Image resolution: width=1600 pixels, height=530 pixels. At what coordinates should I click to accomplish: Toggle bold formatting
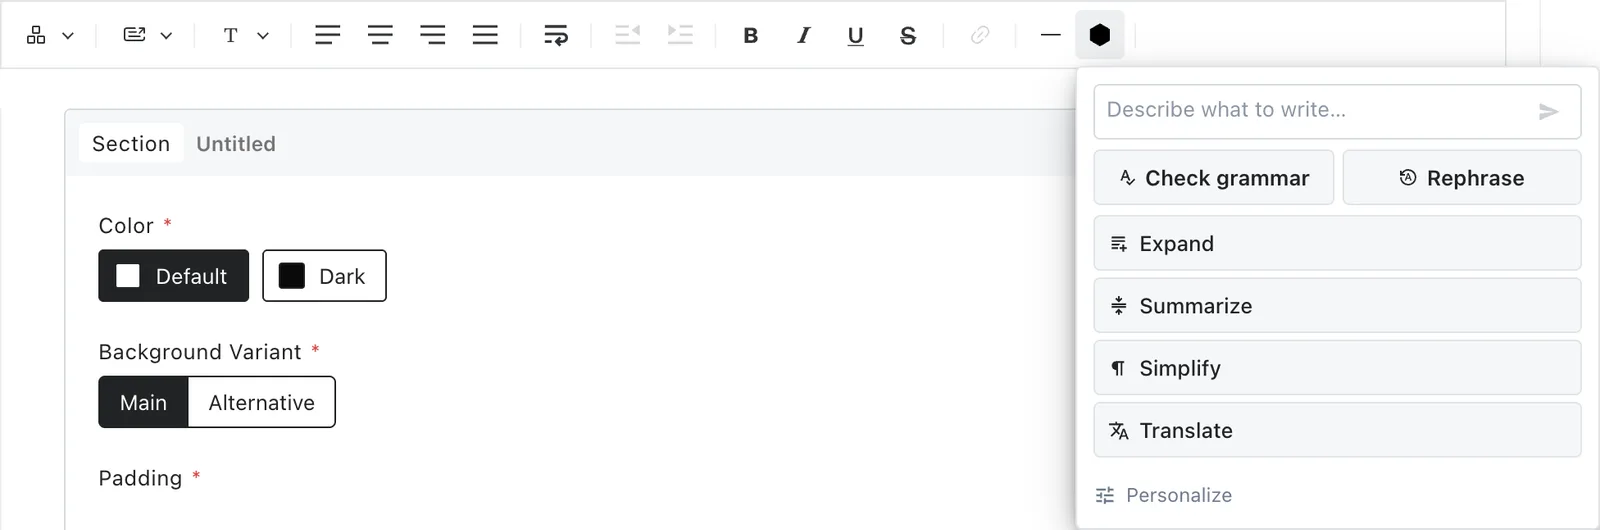point(751,36)
